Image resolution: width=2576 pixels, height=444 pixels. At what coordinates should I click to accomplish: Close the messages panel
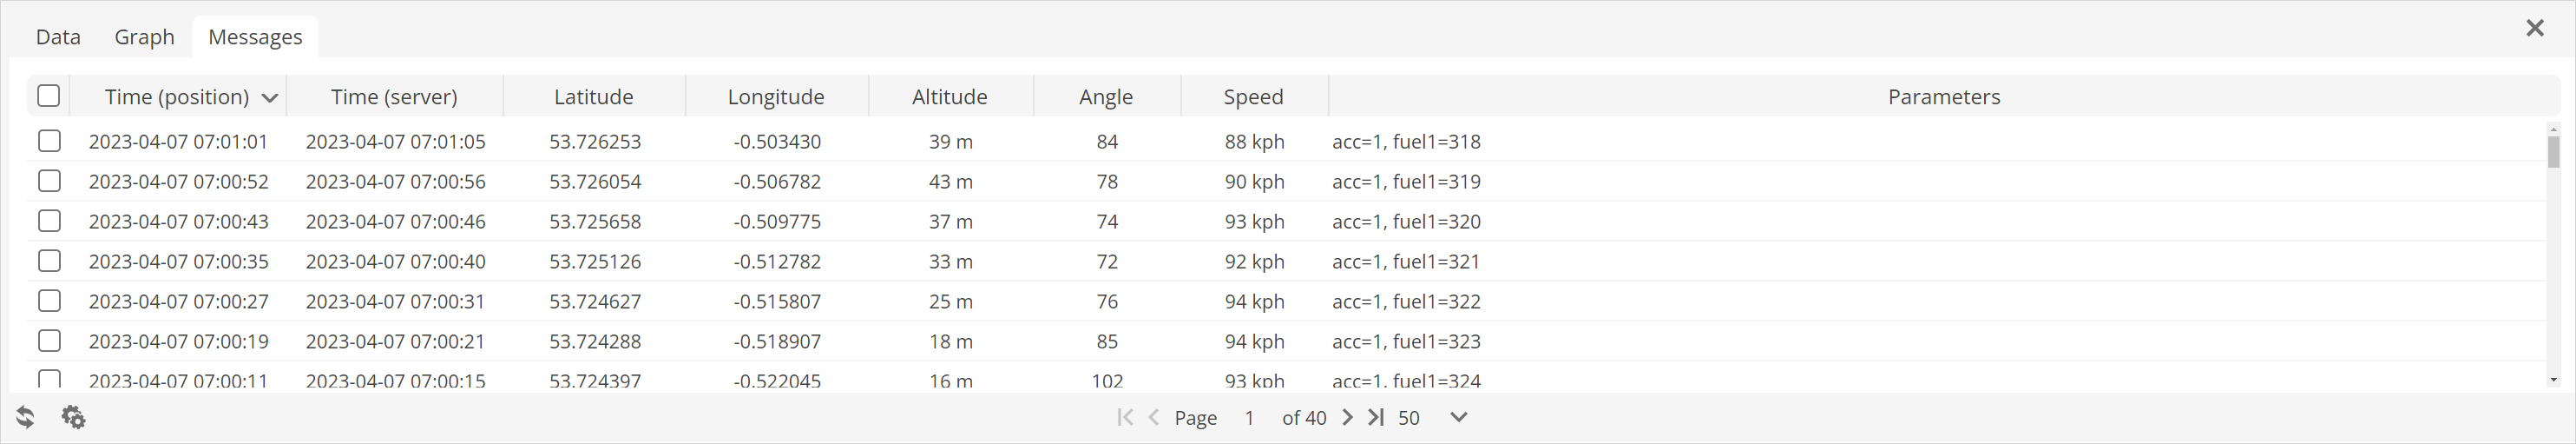coord(2534,28)
